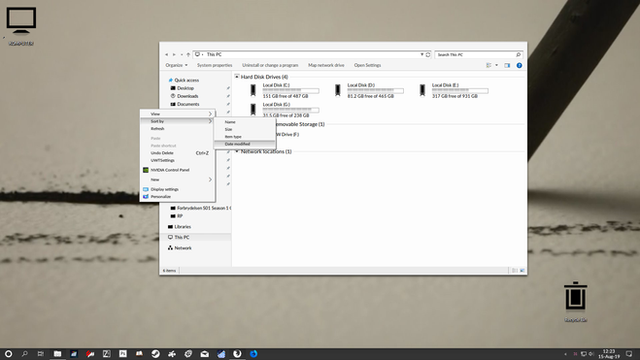
Task: Click the taskbar search magnifier
Action: click(x=24, y=354)
